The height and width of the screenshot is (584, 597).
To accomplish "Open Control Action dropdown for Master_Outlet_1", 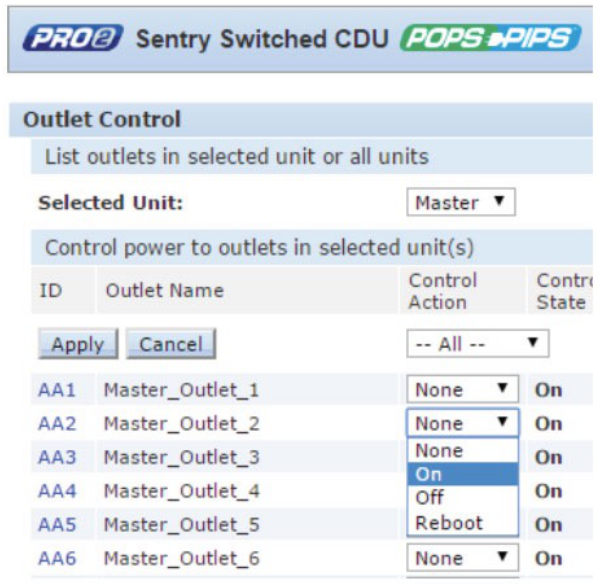I will 462,389.
